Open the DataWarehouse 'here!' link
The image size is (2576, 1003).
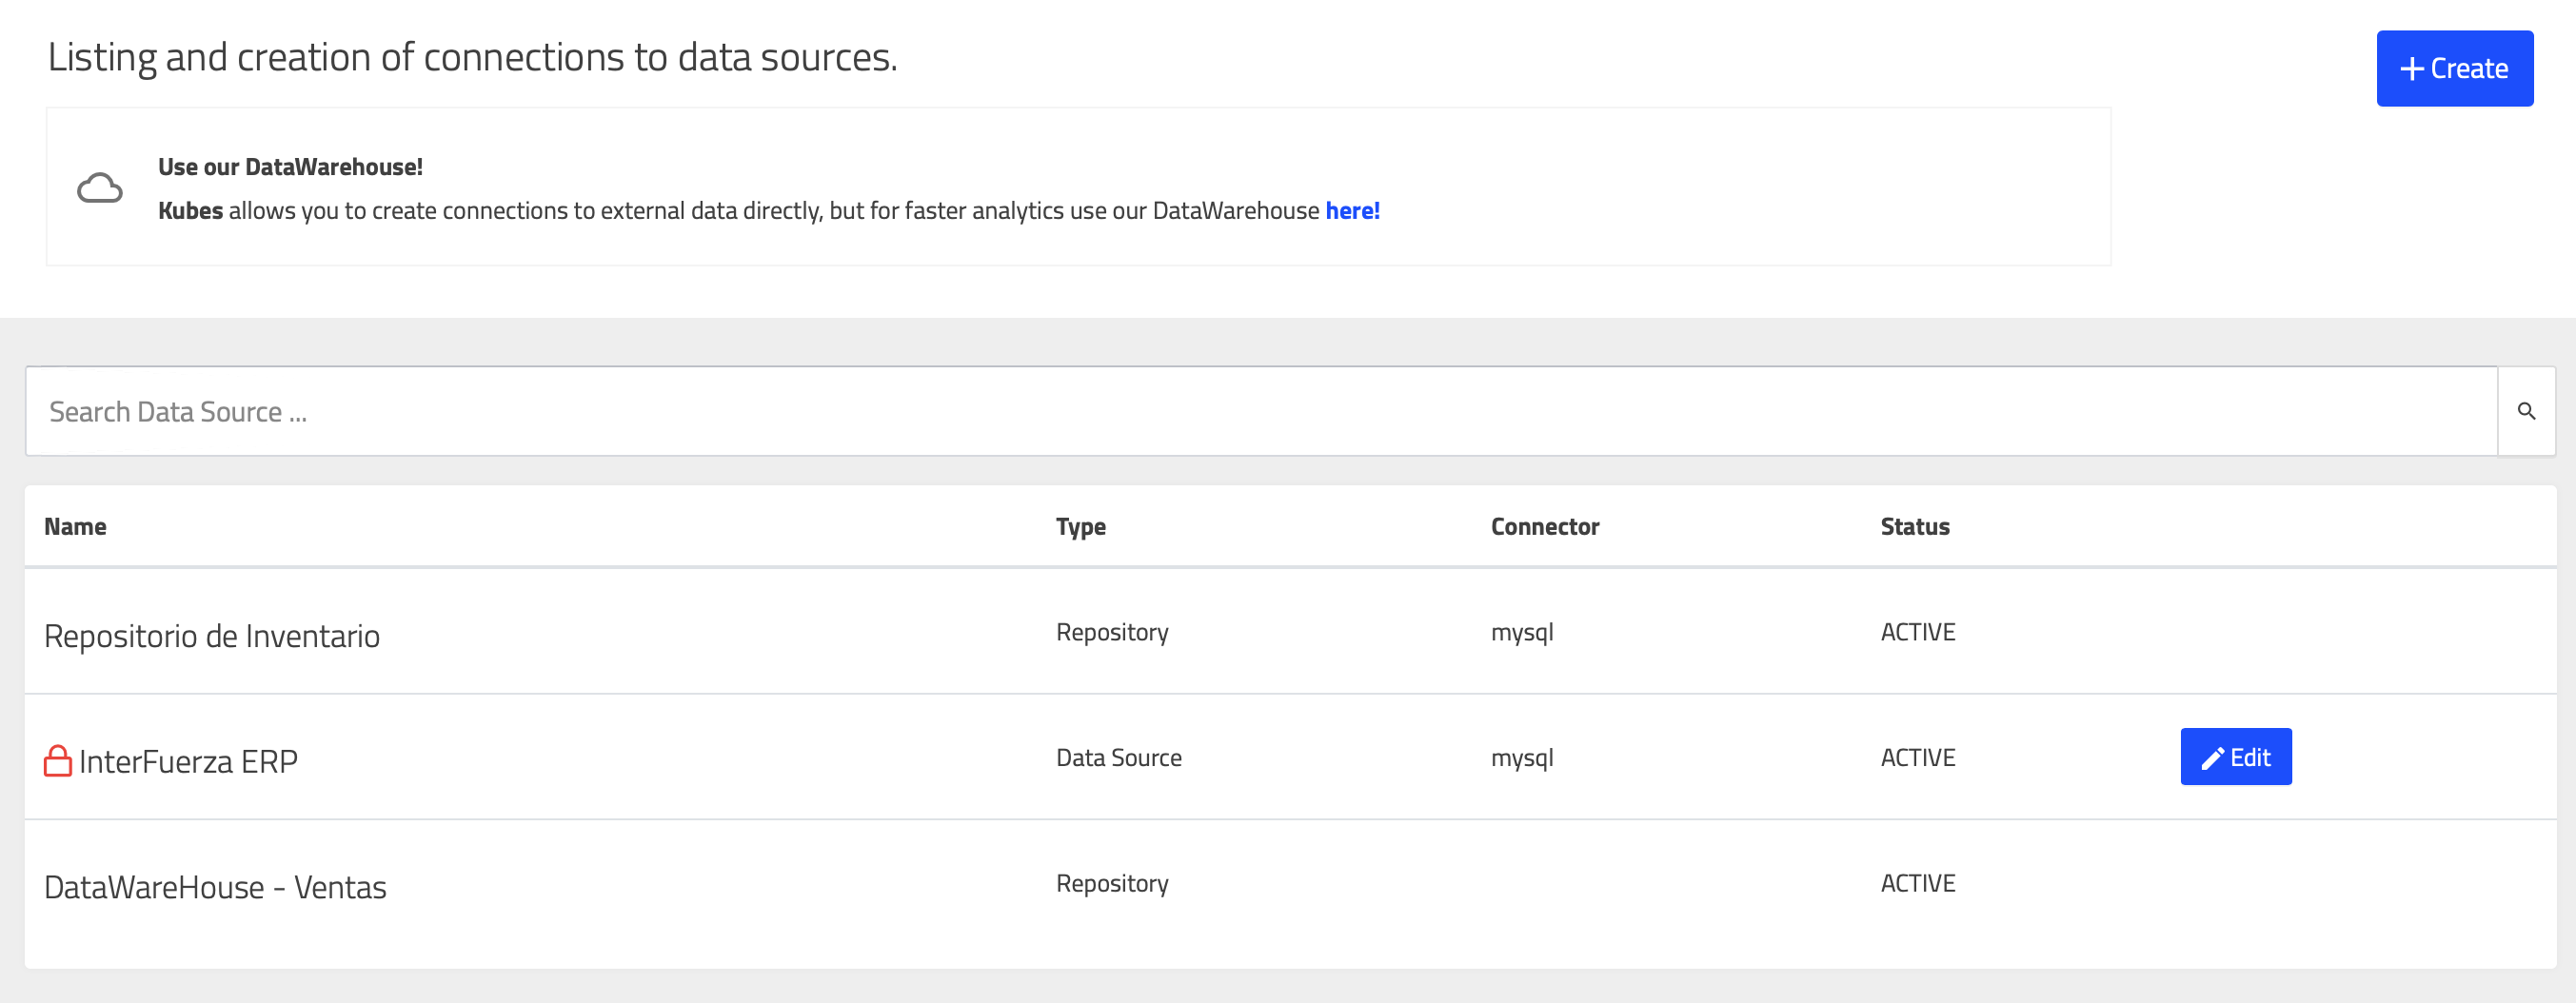tap(1352, 211)
